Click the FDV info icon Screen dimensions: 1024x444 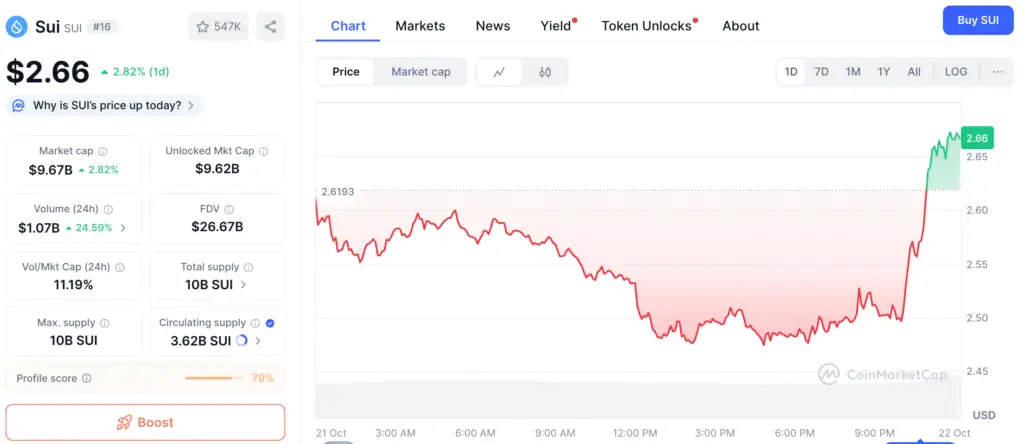(x=229, y=209)
